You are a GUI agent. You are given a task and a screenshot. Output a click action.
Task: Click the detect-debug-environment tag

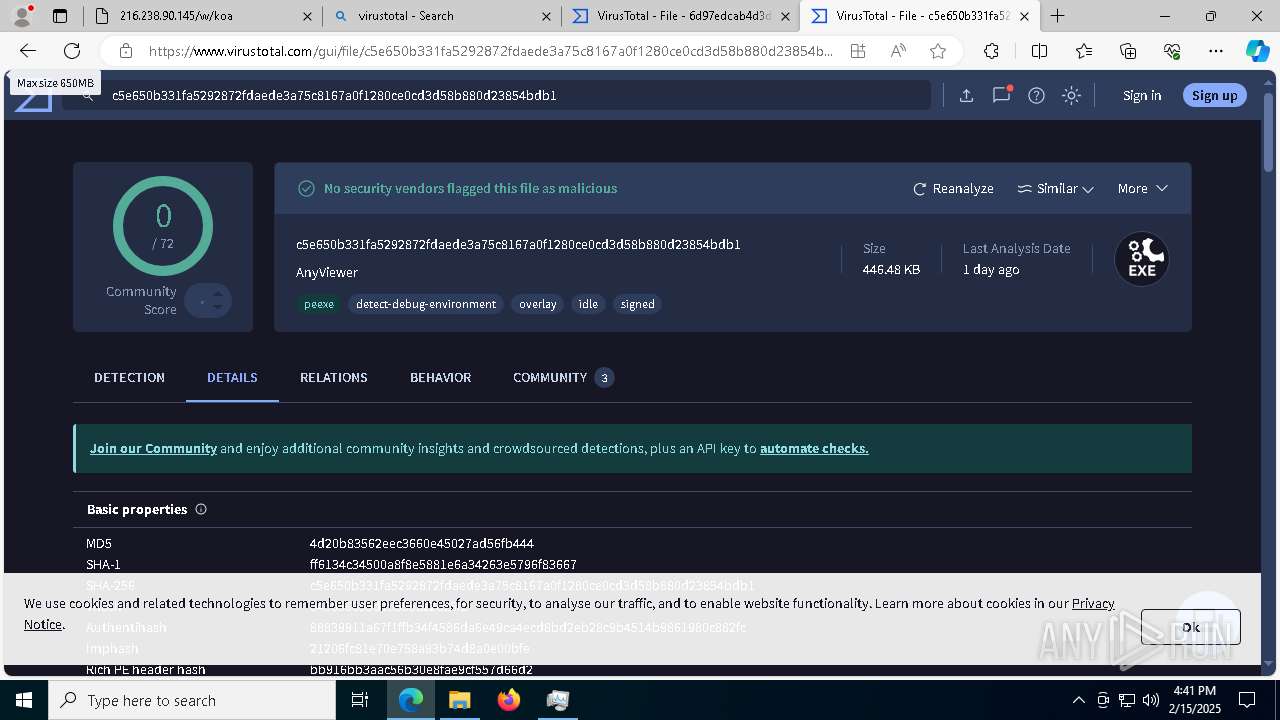pos(426,304)
